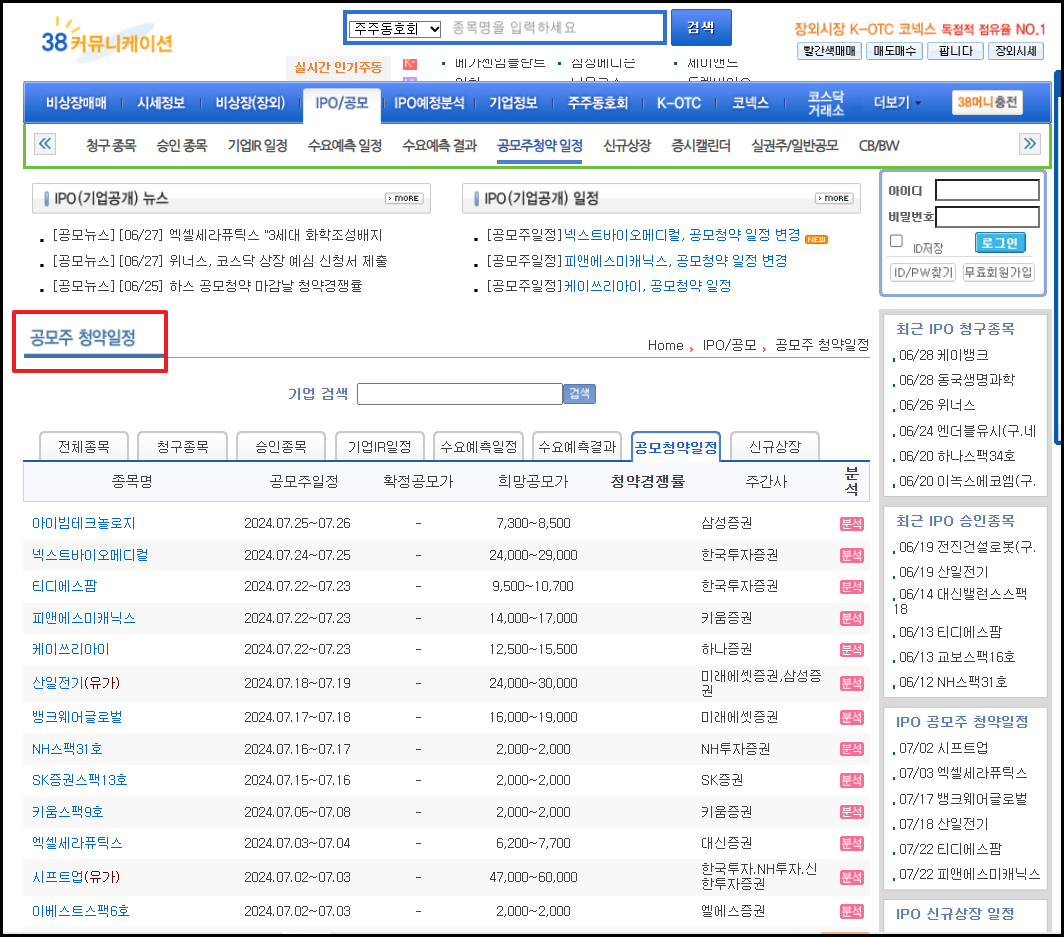Click the 분석 icon for 티디에스팜 row
The image size is (1064, 937).
[852, 587]
